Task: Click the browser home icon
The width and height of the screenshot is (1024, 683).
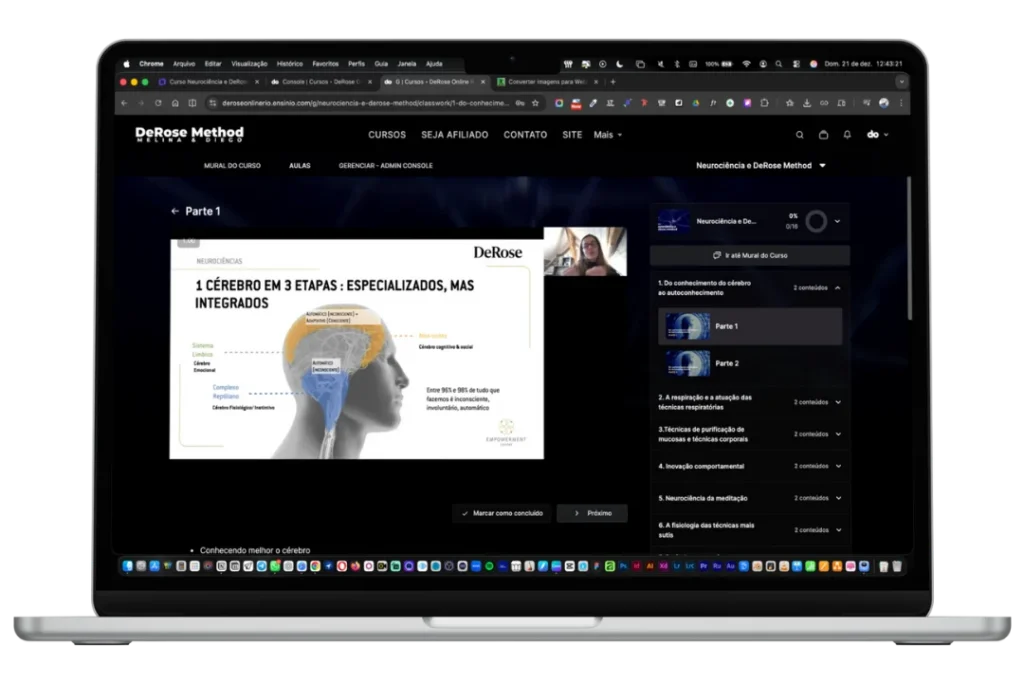Action: [x=175, y=103]
